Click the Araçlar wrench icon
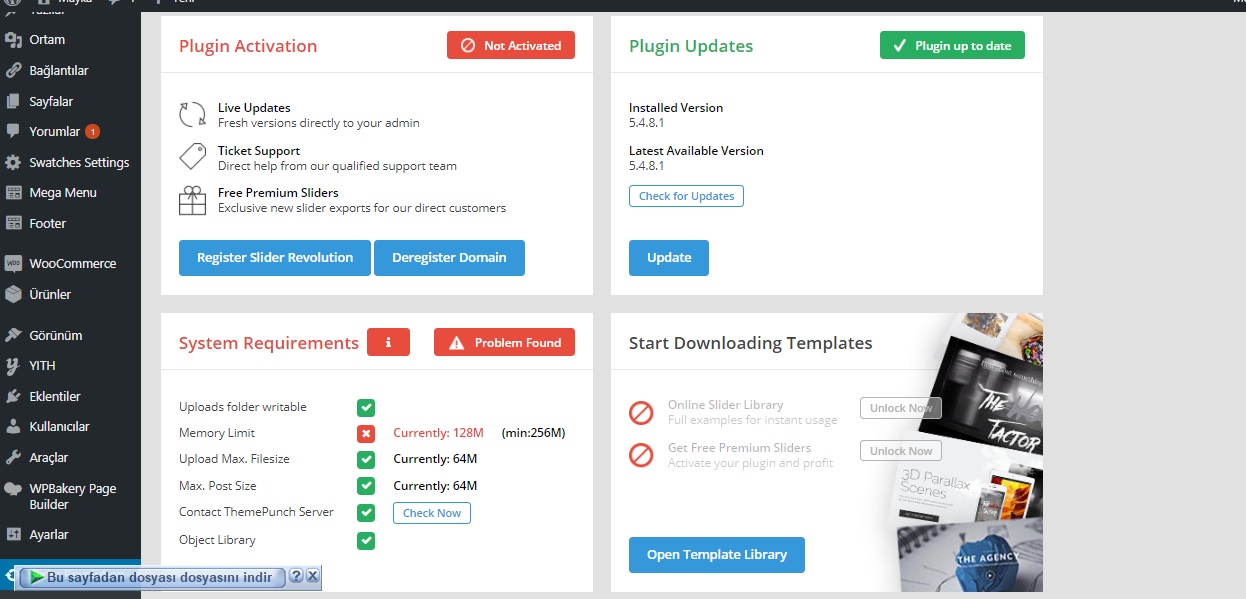Viewport: 1246px width, 599px height. click(x=13, y=457)
